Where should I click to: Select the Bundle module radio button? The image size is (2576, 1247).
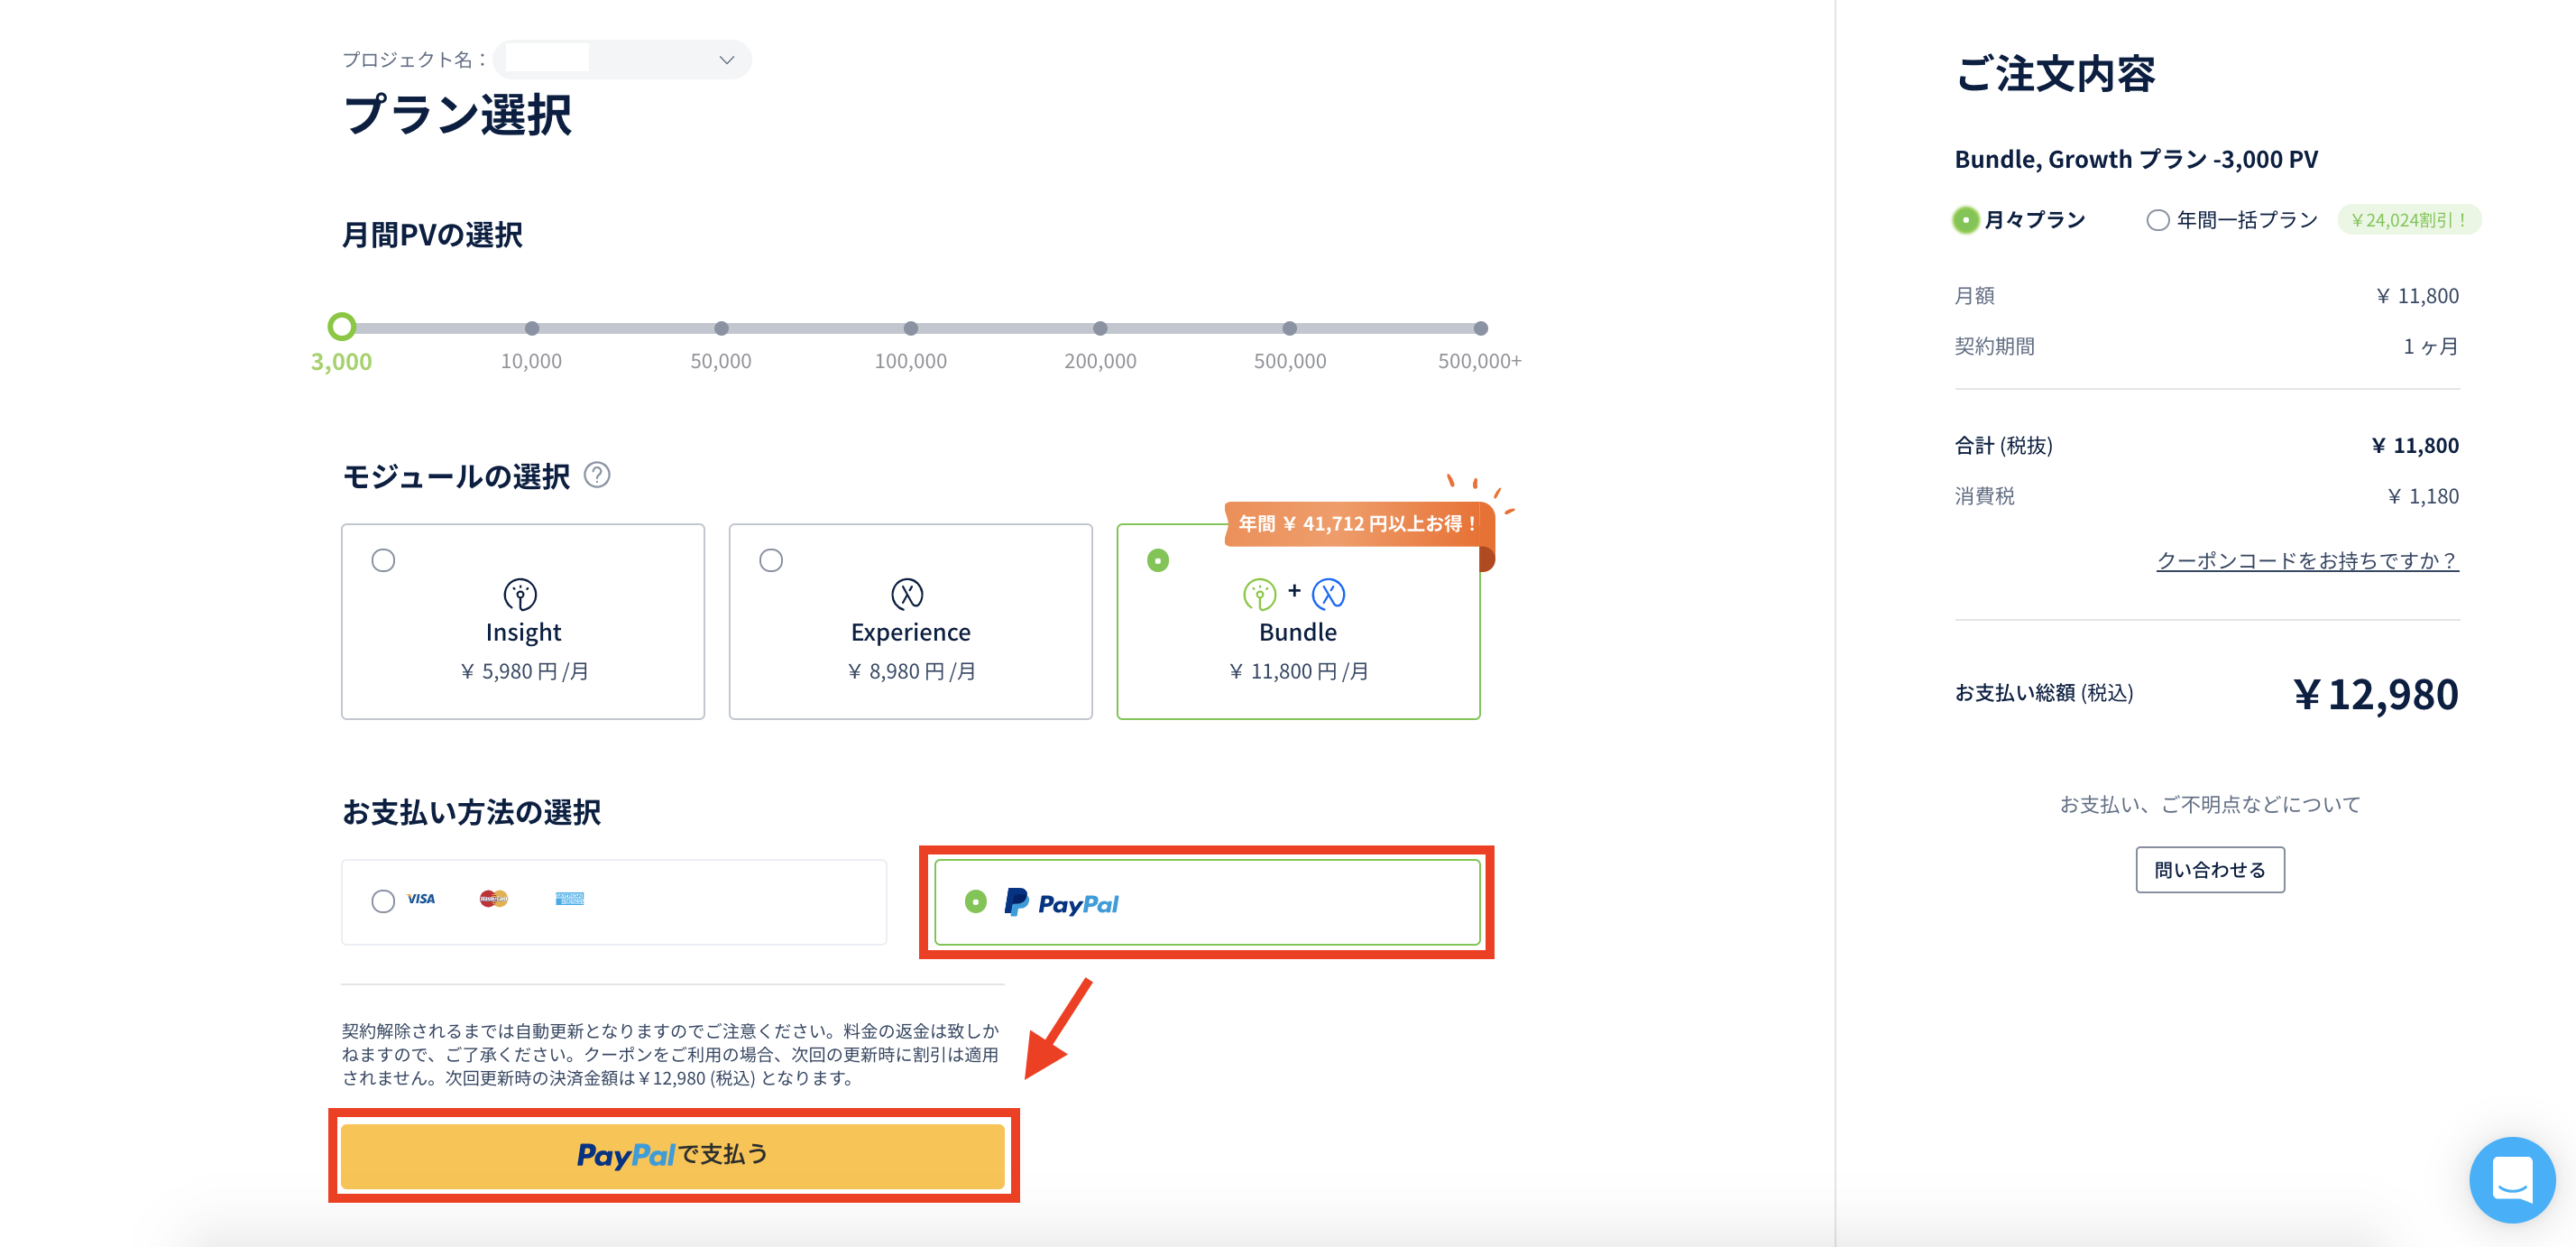tap(1158, 560)
